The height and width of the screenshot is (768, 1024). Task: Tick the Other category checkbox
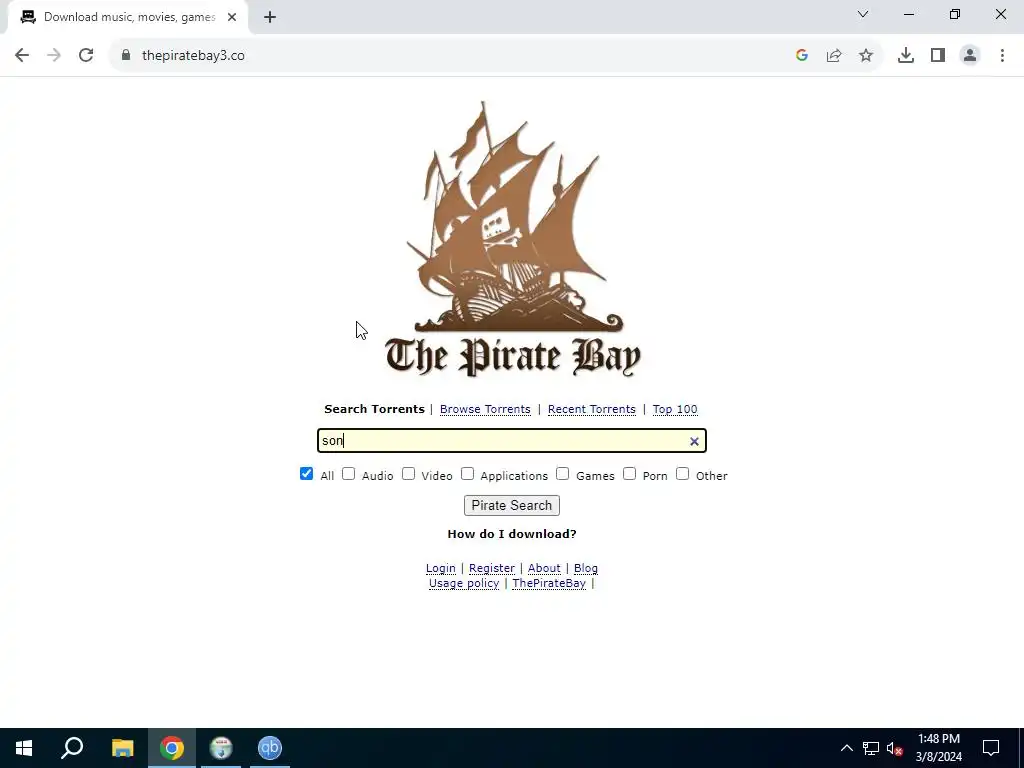pos(682,473)
